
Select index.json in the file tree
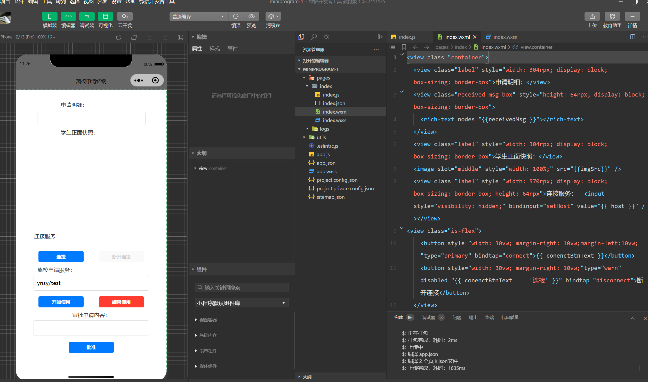point(334,103)
